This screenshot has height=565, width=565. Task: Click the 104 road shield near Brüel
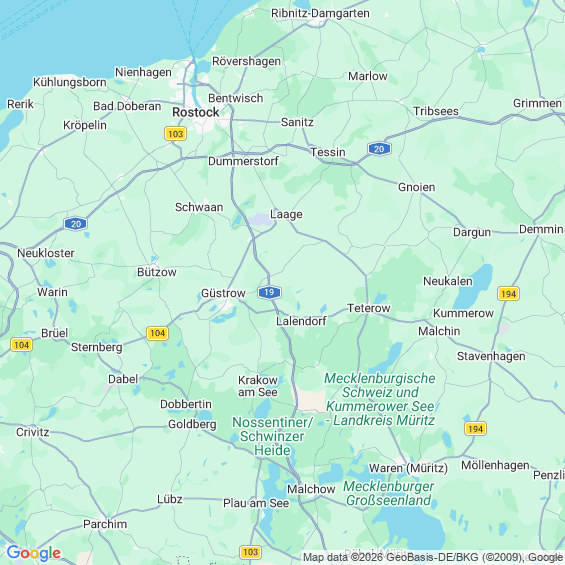[22, 345]
